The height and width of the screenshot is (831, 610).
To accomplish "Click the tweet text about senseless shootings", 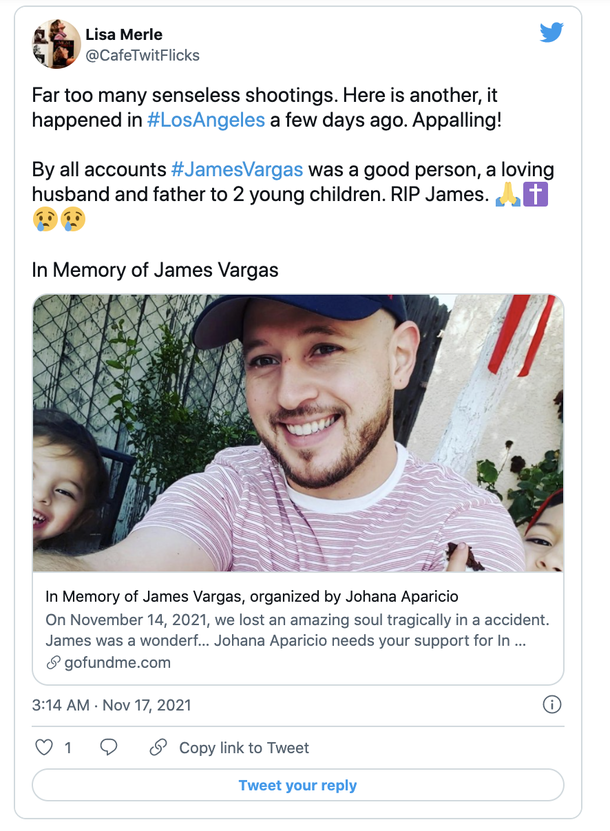I will pos(267,108).
